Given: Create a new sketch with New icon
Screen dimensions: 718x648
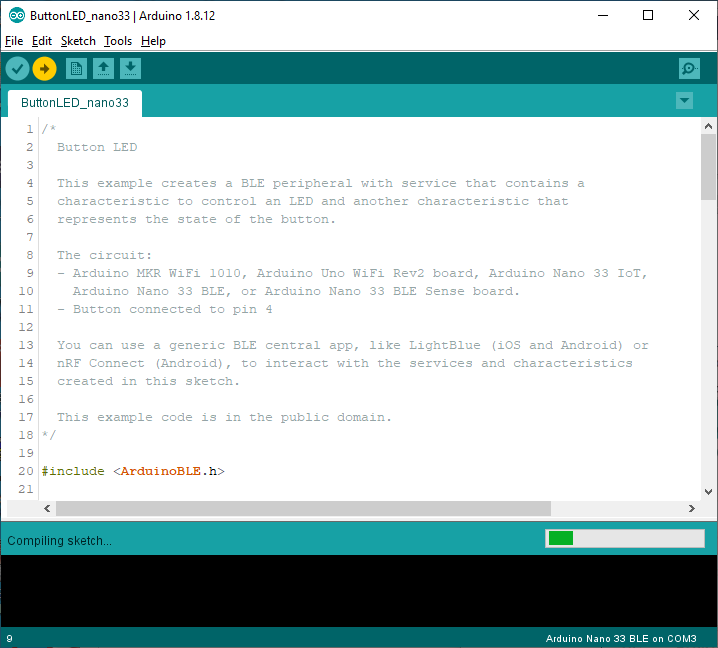Looking at the screenshot, I should pos(76,69).
